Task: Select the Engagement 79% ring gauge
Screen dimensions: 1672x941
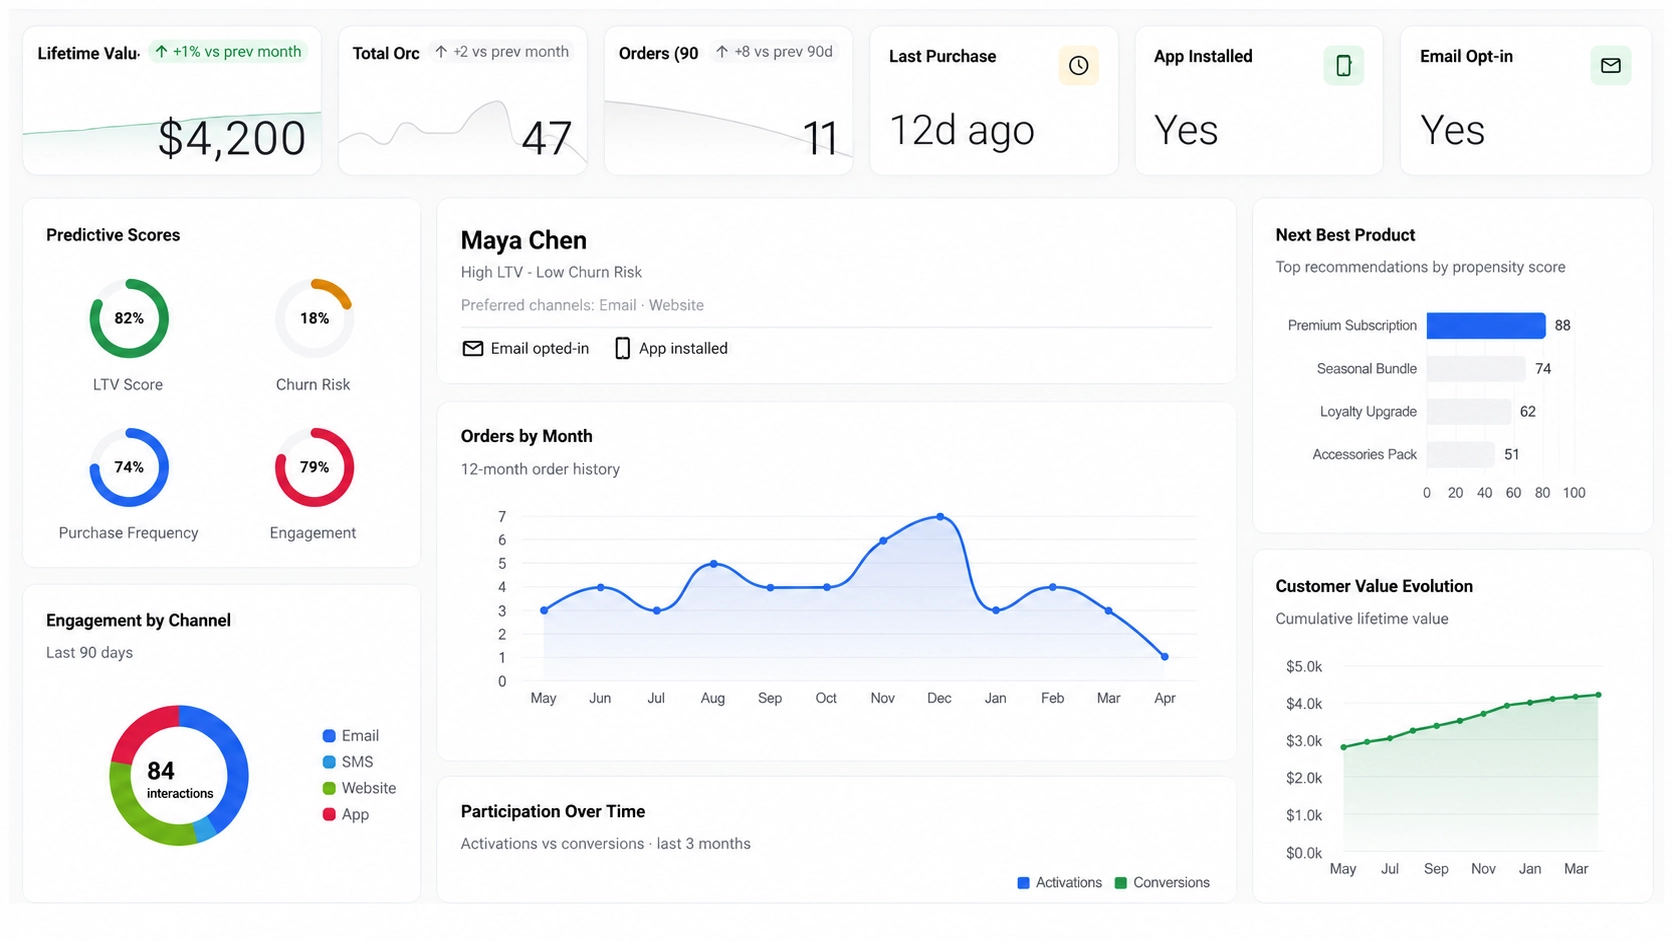Action: (x=314, y=467)
